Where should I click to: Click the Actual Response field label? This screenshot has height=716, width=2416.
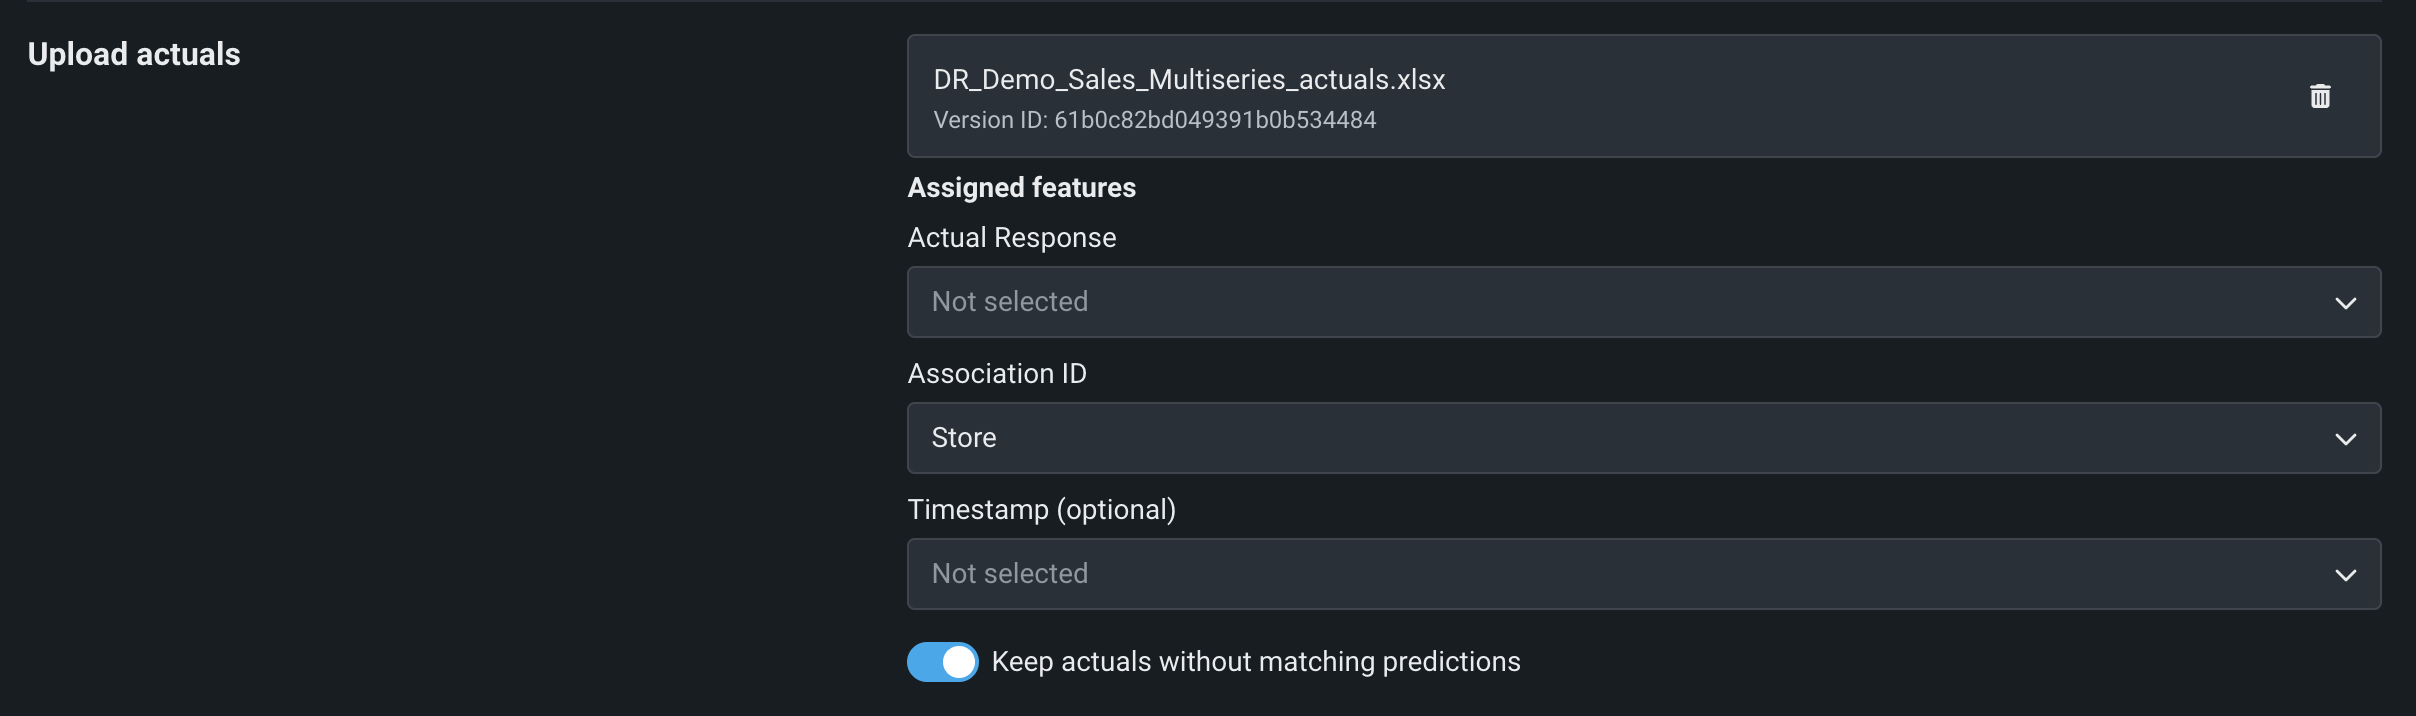1011,238
